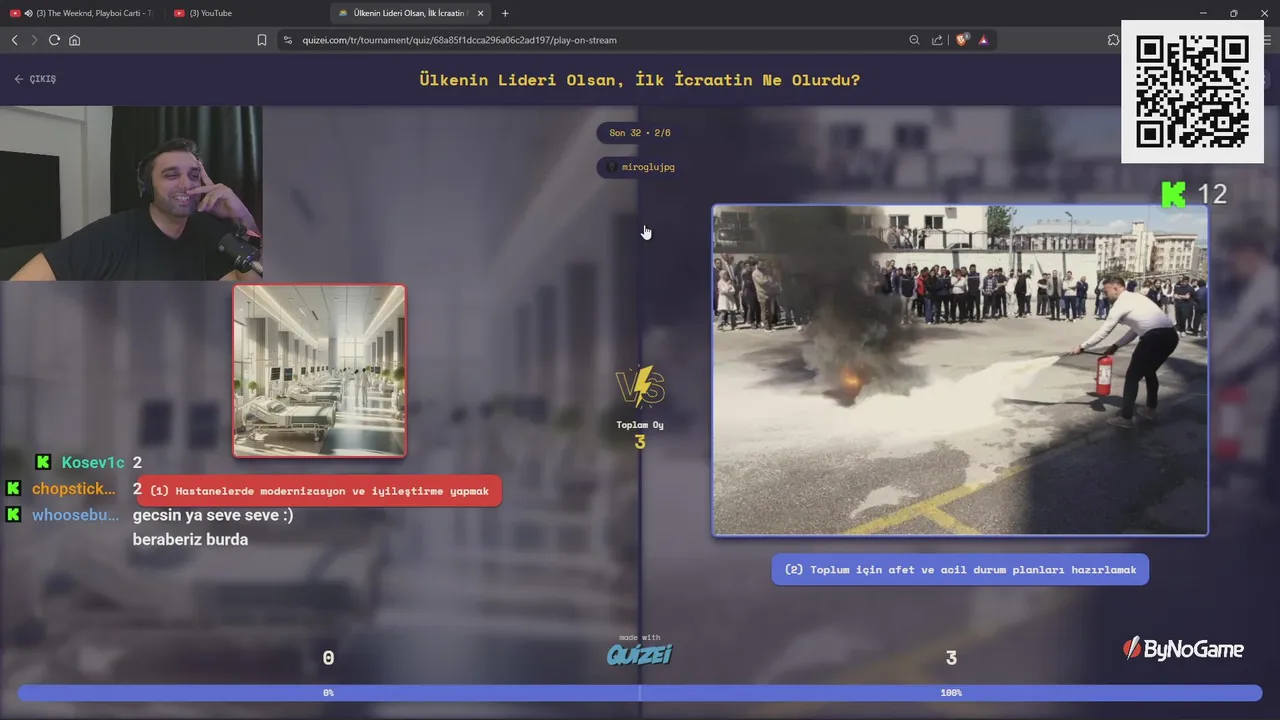Click the chat message gecsin ya seve seve
Viewport: 1280px width, 720px height.
coord(213,515)
